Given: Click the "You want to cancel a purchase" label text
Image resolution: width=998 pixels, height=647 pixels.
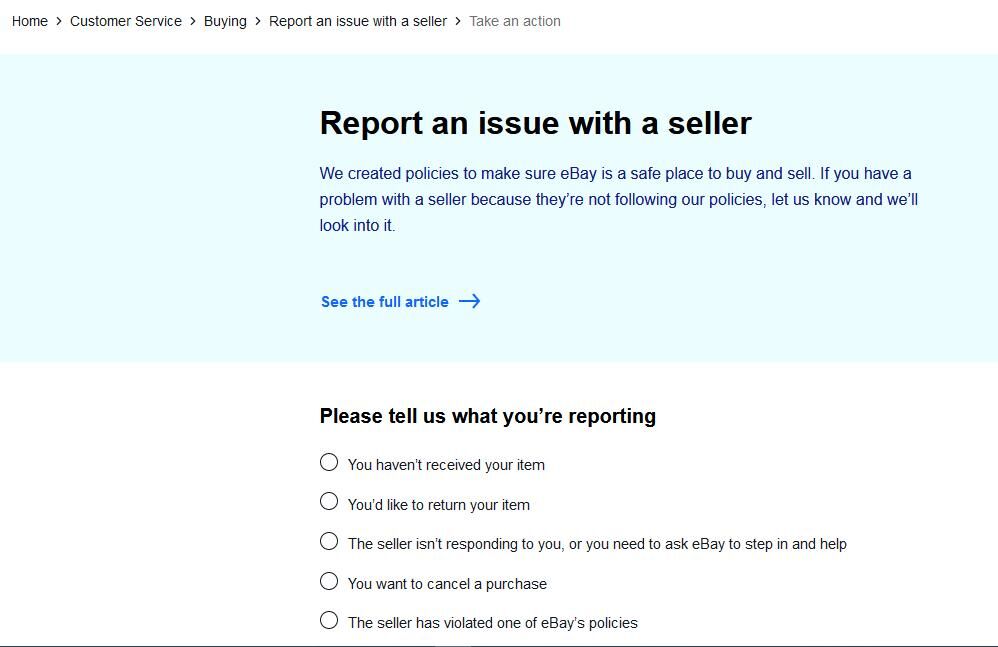Looking at the screenshot, I should point(447,584).
